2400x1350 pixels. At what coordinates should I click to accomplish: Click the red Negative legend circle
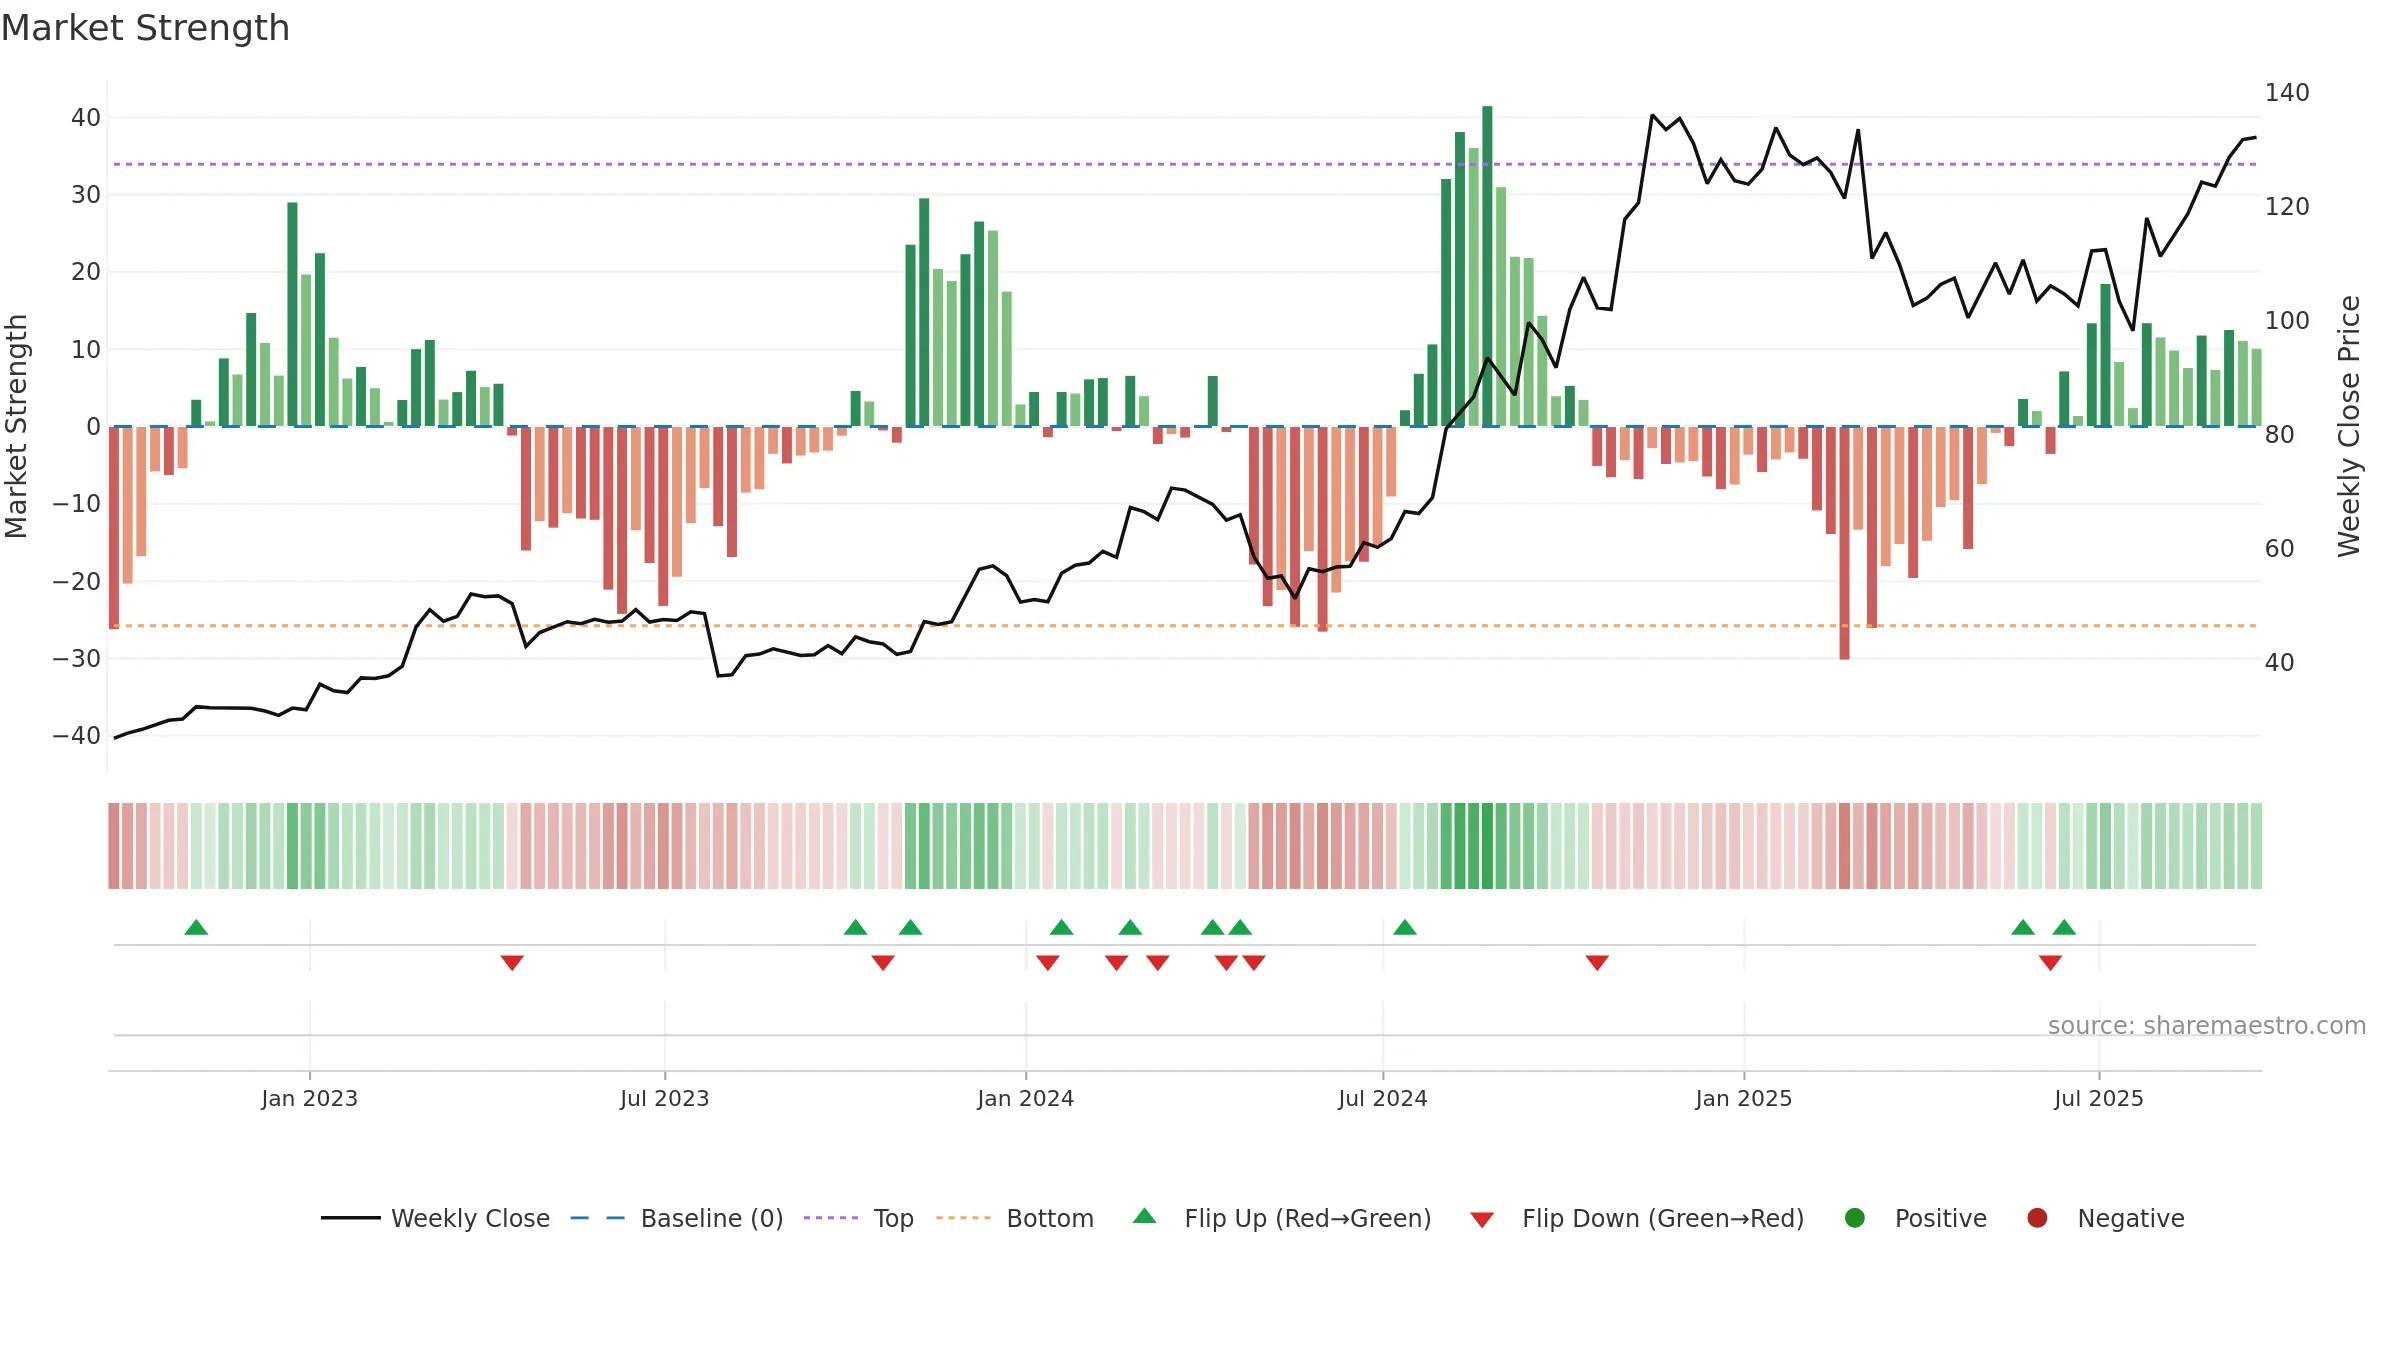[x=2037, y=1218]
